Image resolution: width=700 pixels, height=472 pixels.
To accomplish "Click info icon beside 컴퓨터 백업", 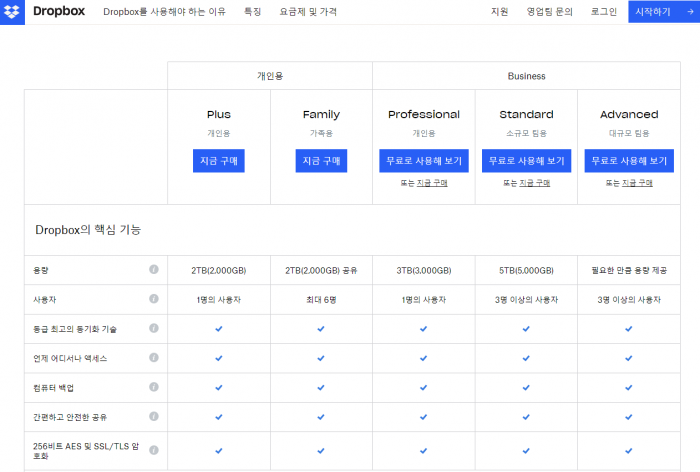I will (154, 387).
